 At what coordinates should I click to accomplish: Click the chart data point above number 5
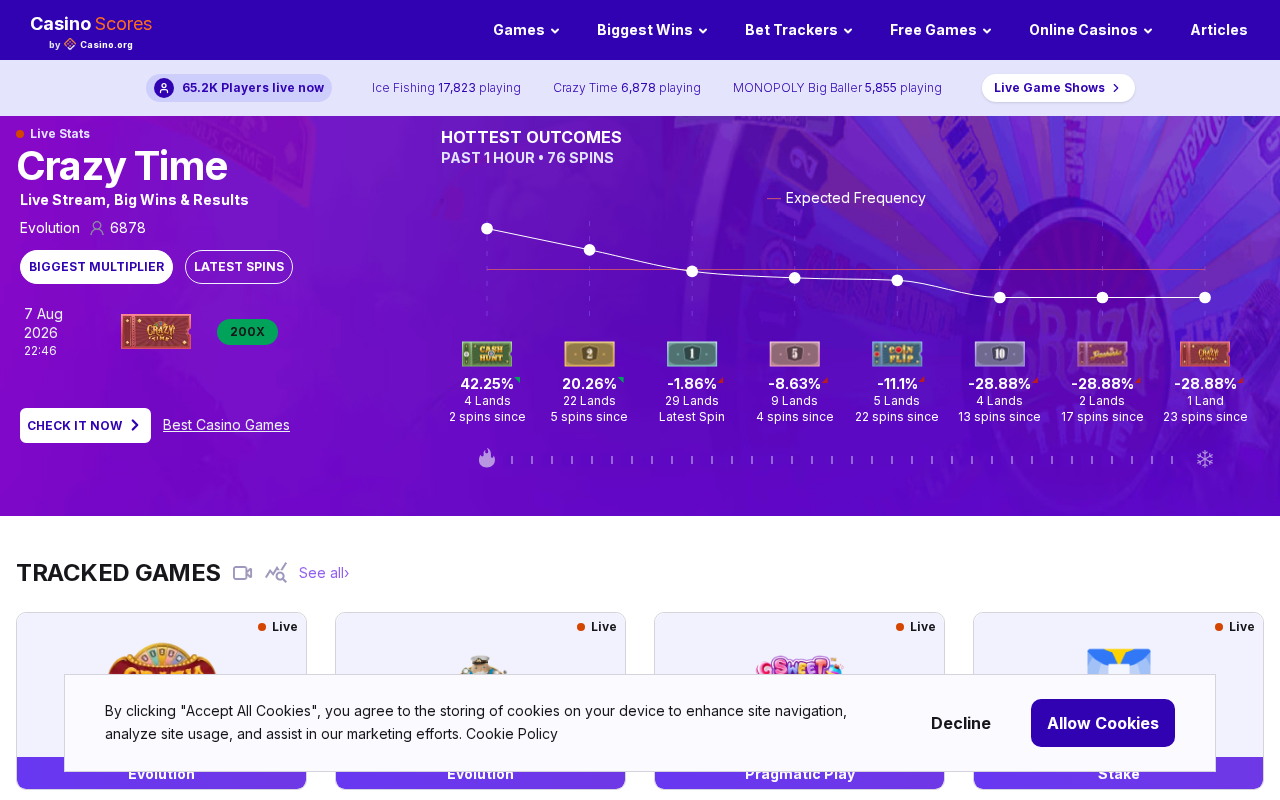795,278
